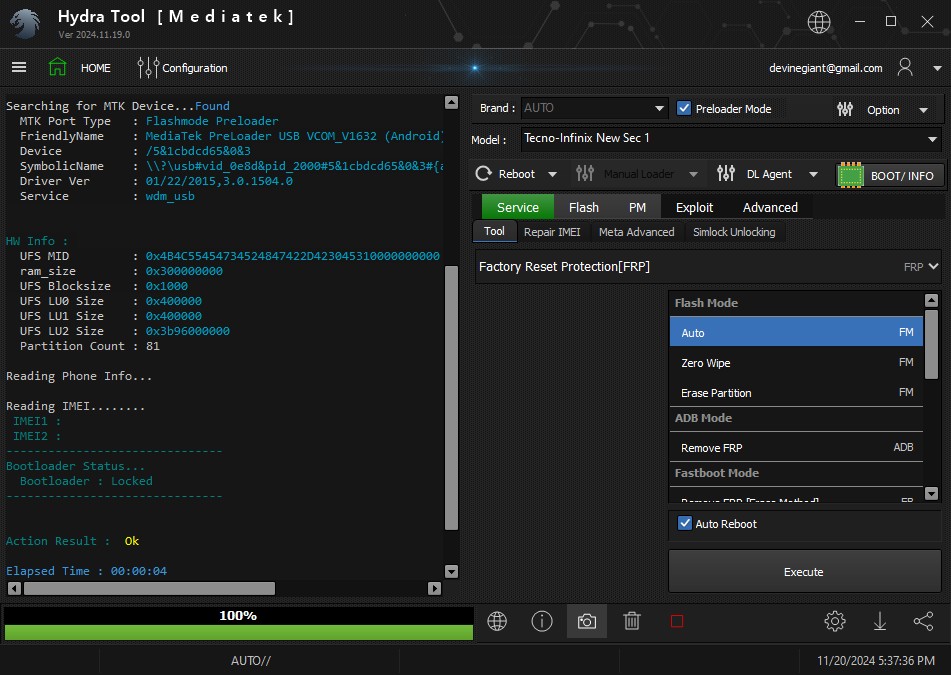Image resolution: width=951 pixels, height=675 pixels.
Task: Click the Hydra Tool dragon logo
Action: (25, 24)
